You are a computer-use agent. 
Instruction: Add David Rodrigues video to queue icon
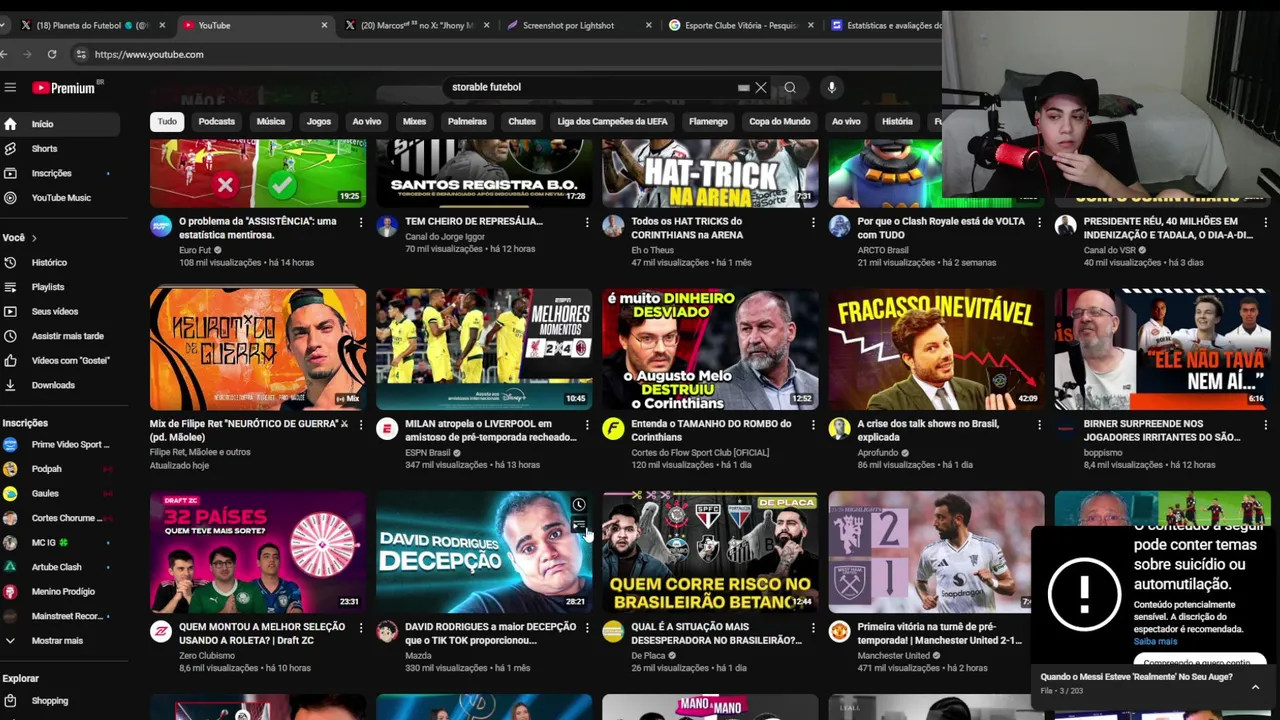[578, 526]
